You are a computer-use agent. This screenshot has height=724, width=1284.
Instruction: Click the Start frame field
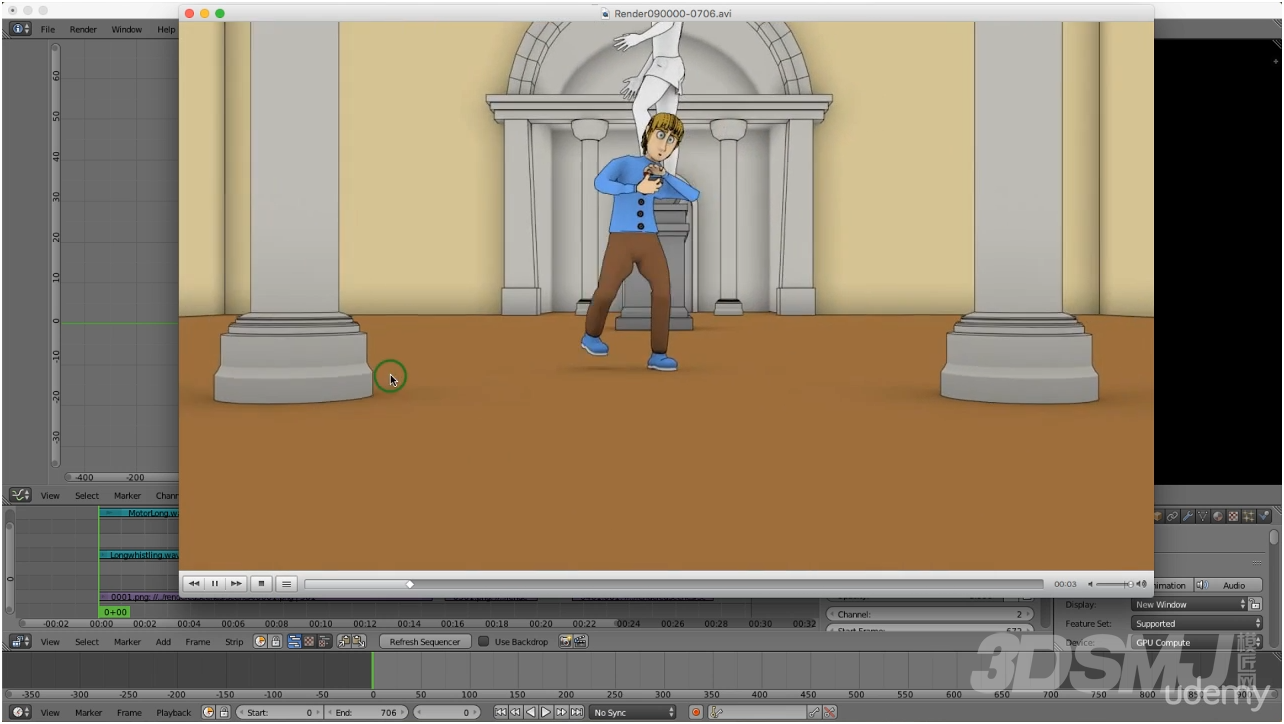point(279,712)
